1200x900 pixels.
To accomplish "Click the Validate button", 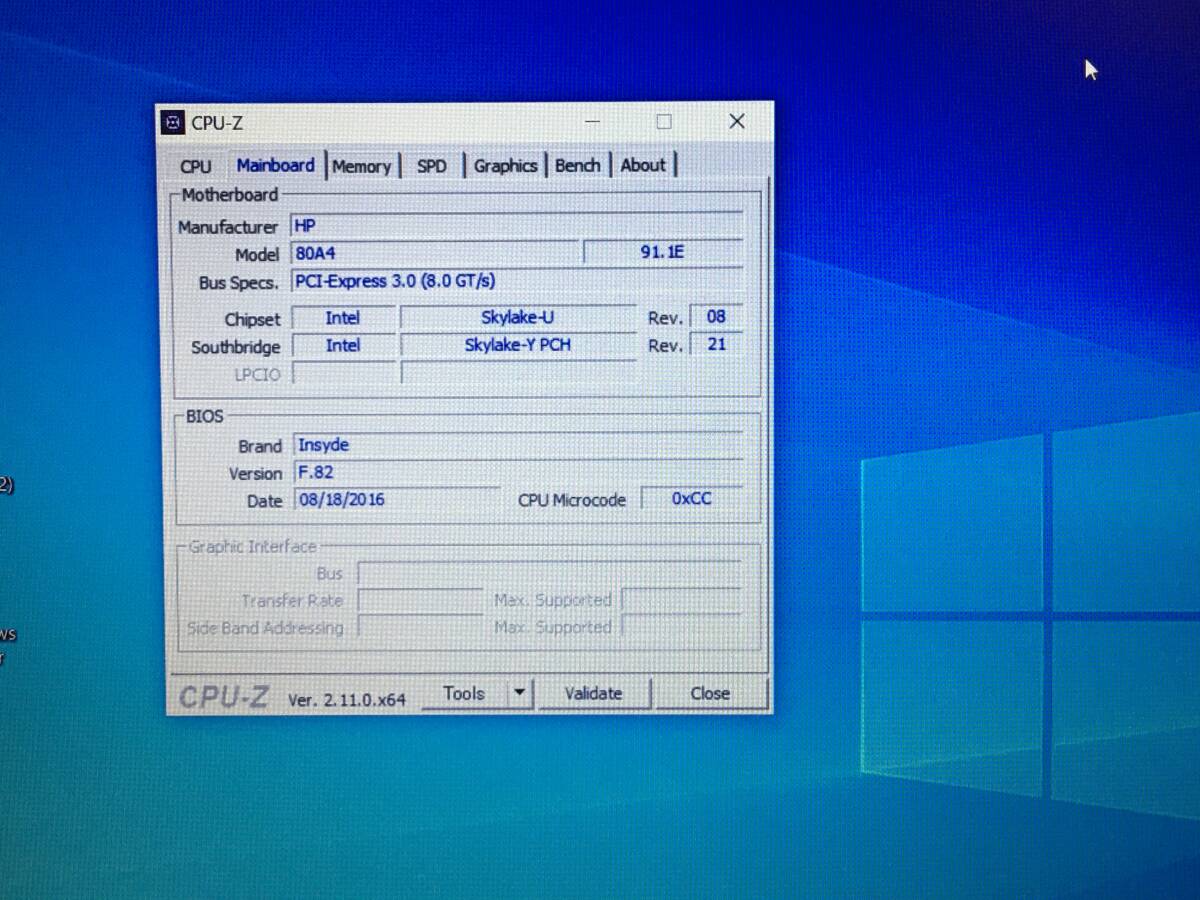I will [593, 693].
